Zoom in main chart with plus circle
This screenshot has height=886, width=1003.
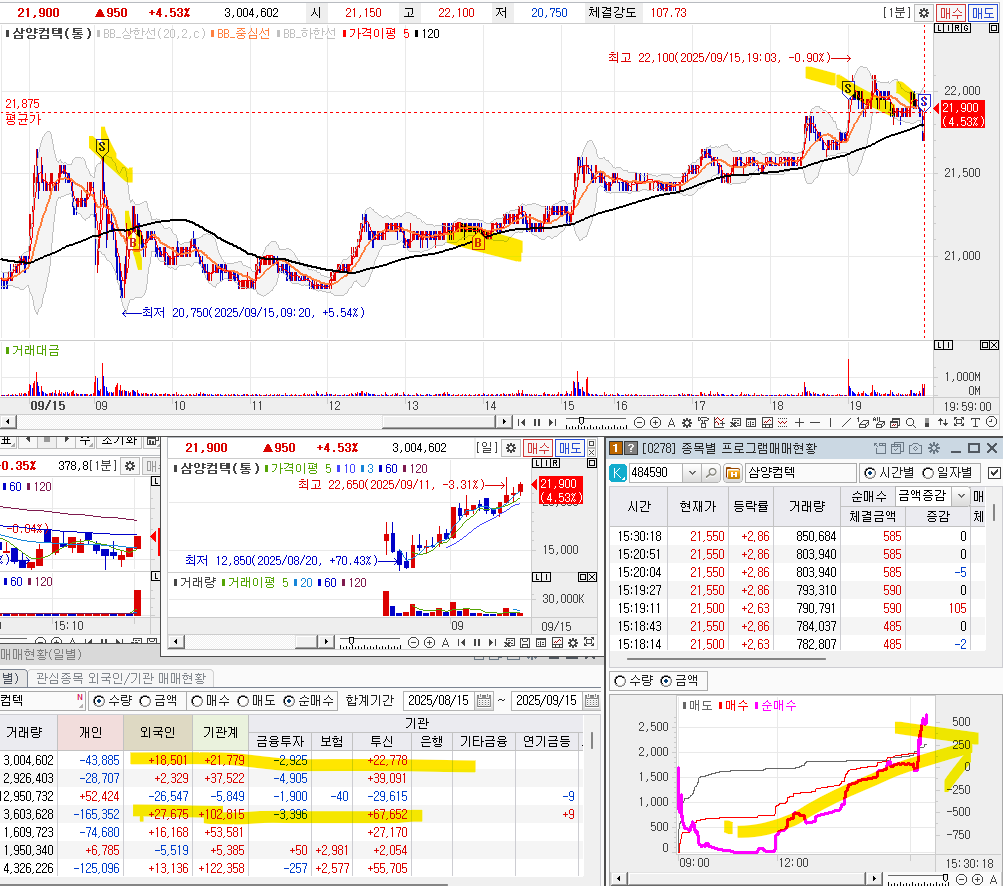point(656,422)
